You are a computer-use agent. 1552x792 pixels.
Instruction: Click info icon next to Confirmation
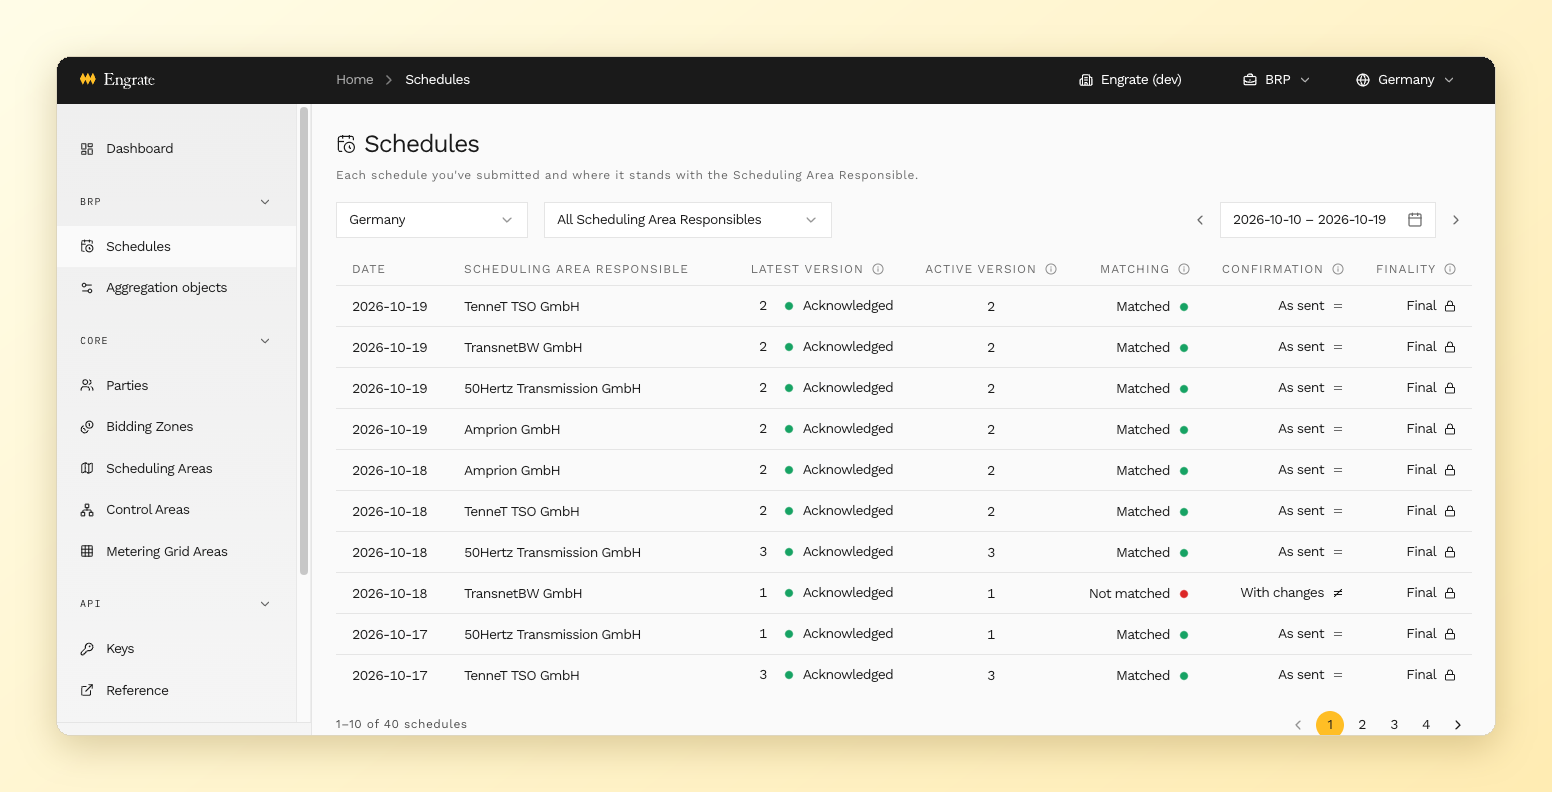click(1338, 269)
